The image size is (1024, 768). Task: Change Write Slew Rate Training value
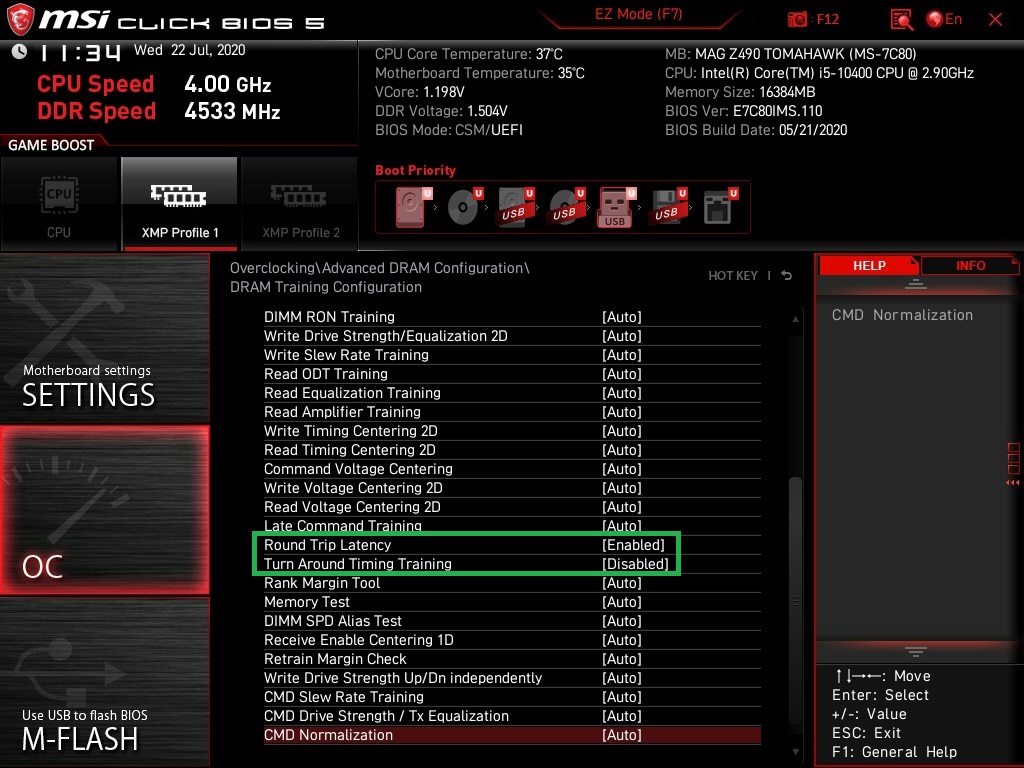point(622,355)
